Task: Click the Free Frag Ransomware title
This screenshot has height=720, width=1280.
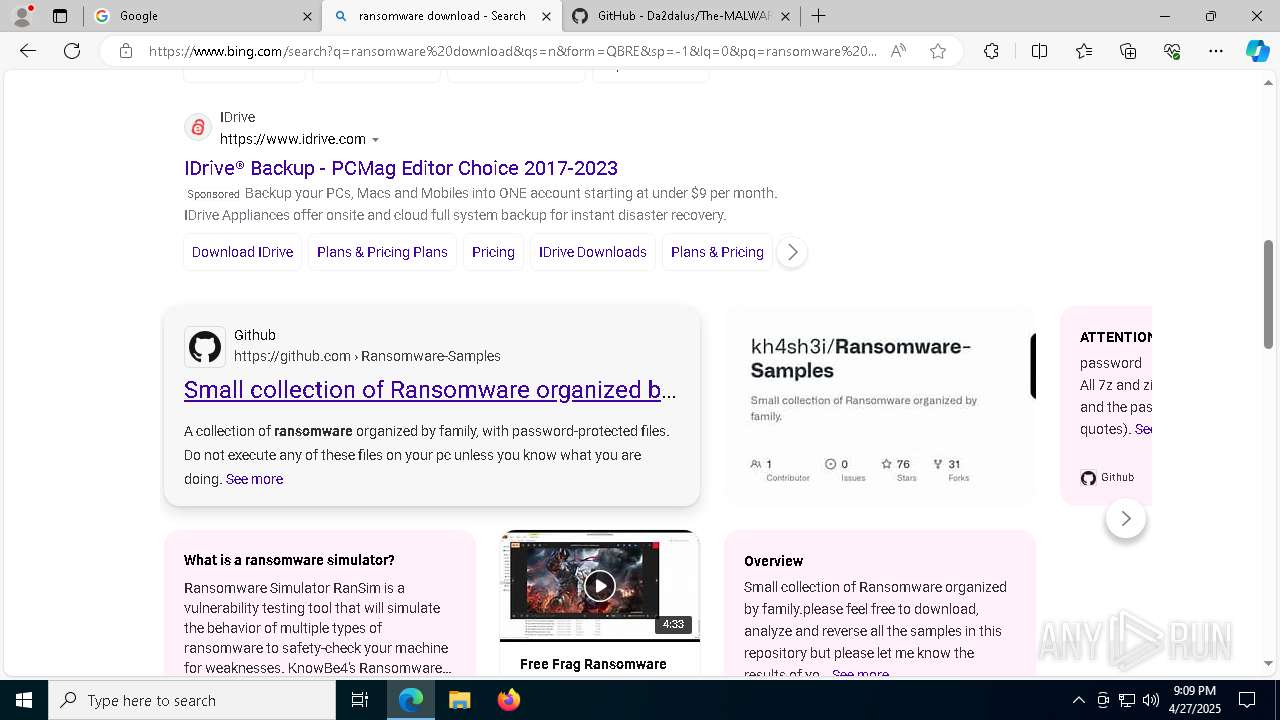Action: coord(593,664)
